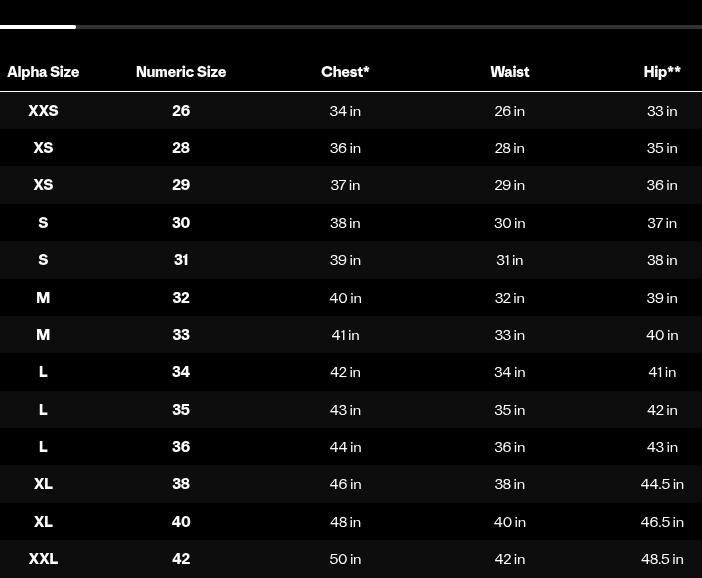Click numeric size 29 in XS row

181,184
